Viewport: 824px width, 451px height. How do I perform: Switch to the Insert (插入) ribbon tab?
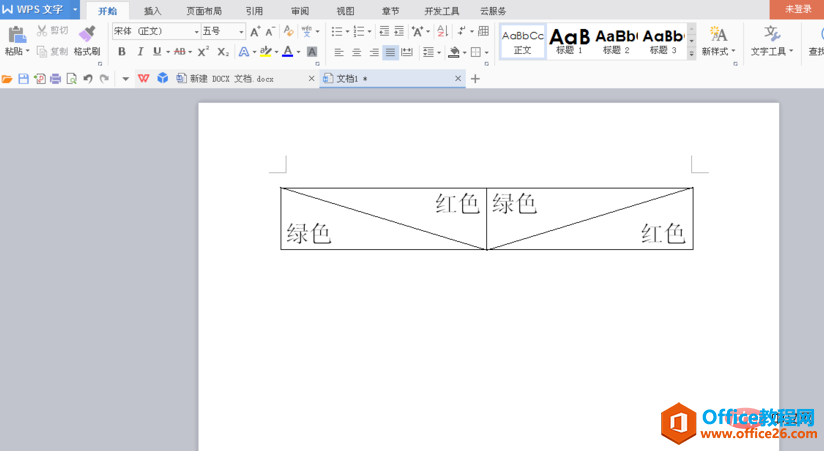pyautogui.click(x=152, y=11)
